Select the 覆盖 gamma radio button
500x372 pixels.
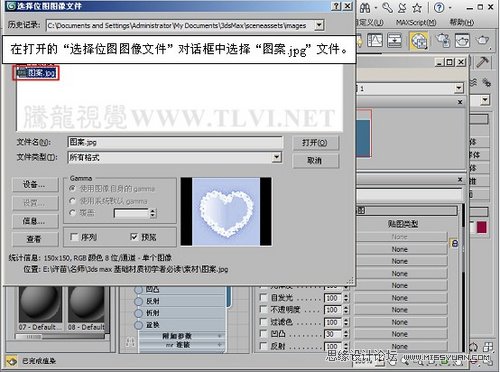[x=72, y=213]
